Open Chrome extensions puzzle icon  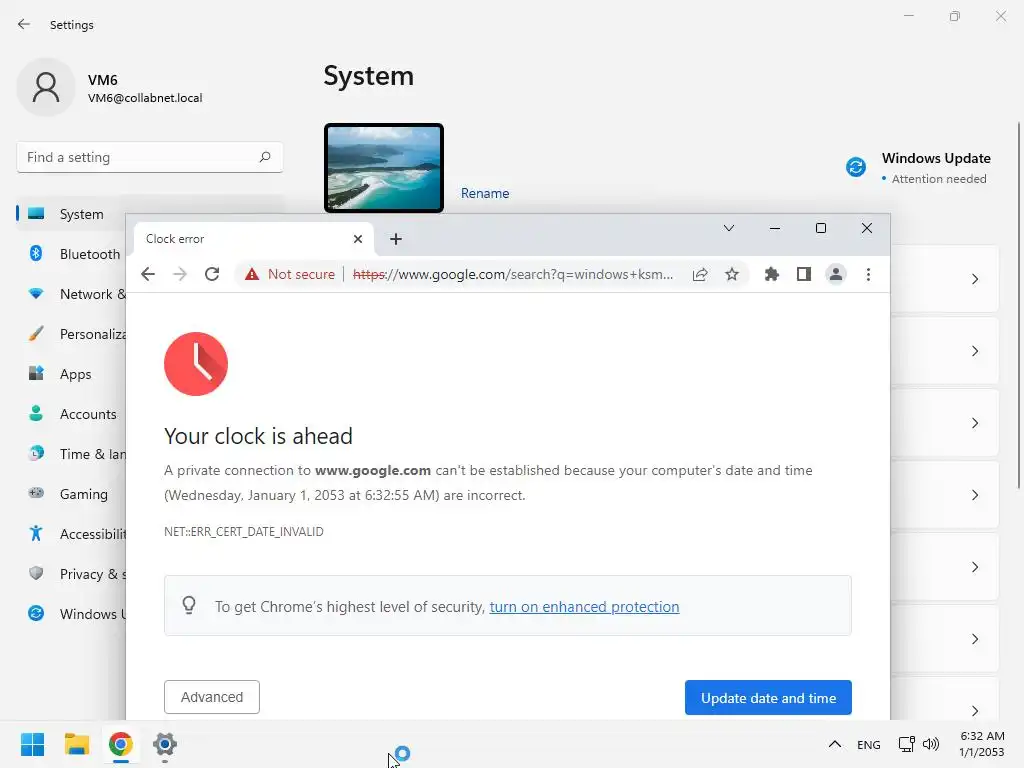(x=772, y=274)
